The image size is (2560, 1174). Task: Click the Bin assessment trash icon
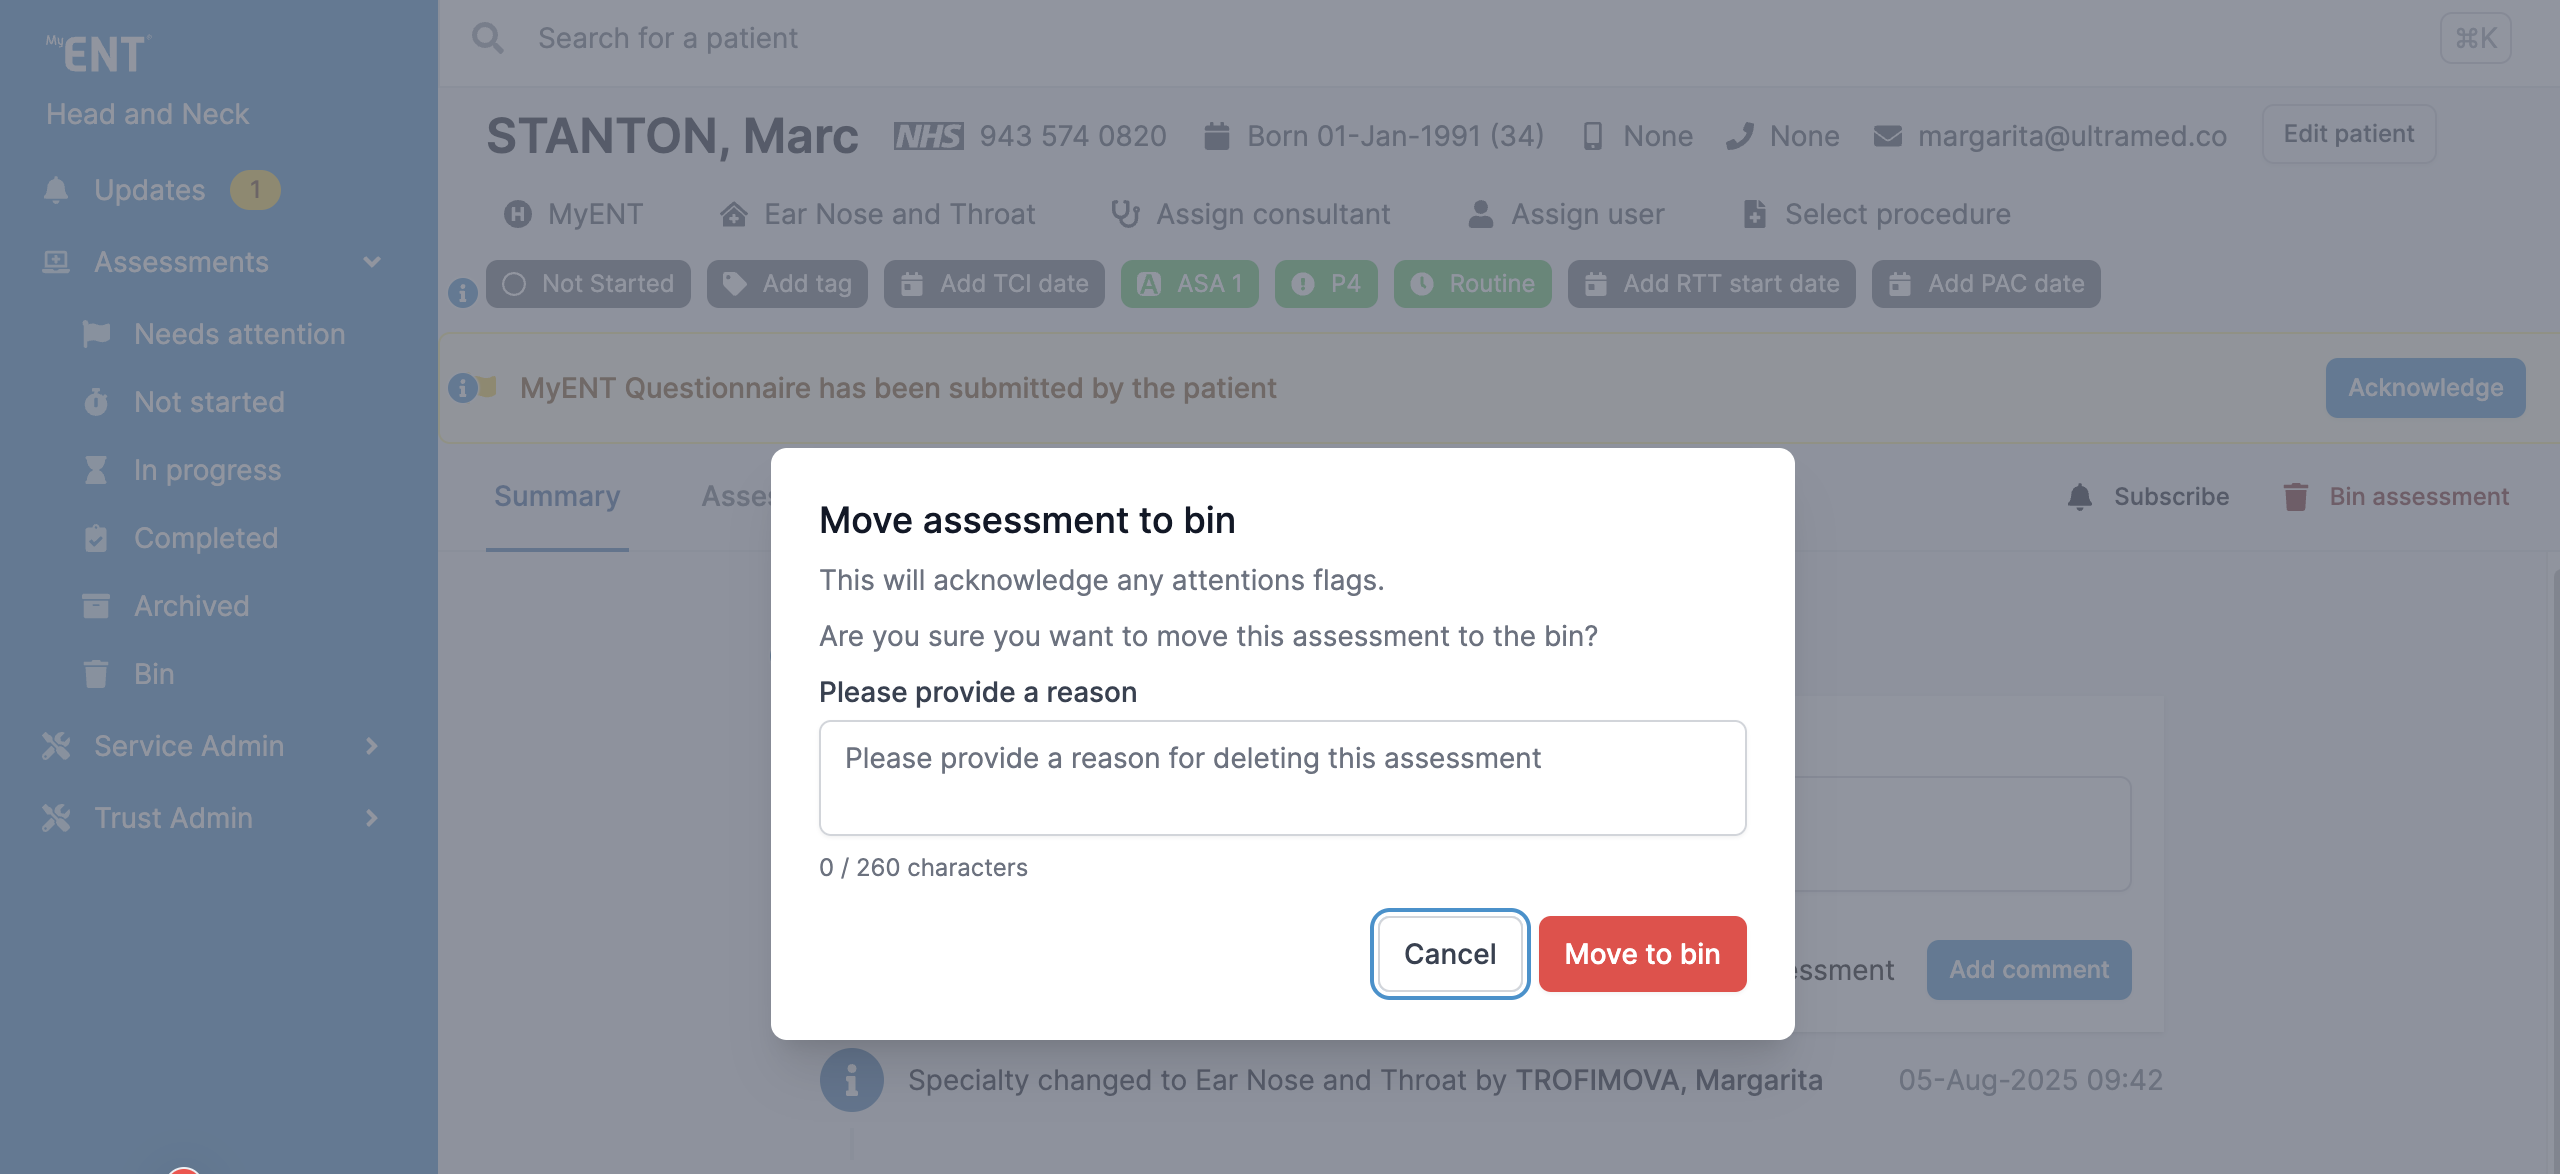click(2295, 497)
